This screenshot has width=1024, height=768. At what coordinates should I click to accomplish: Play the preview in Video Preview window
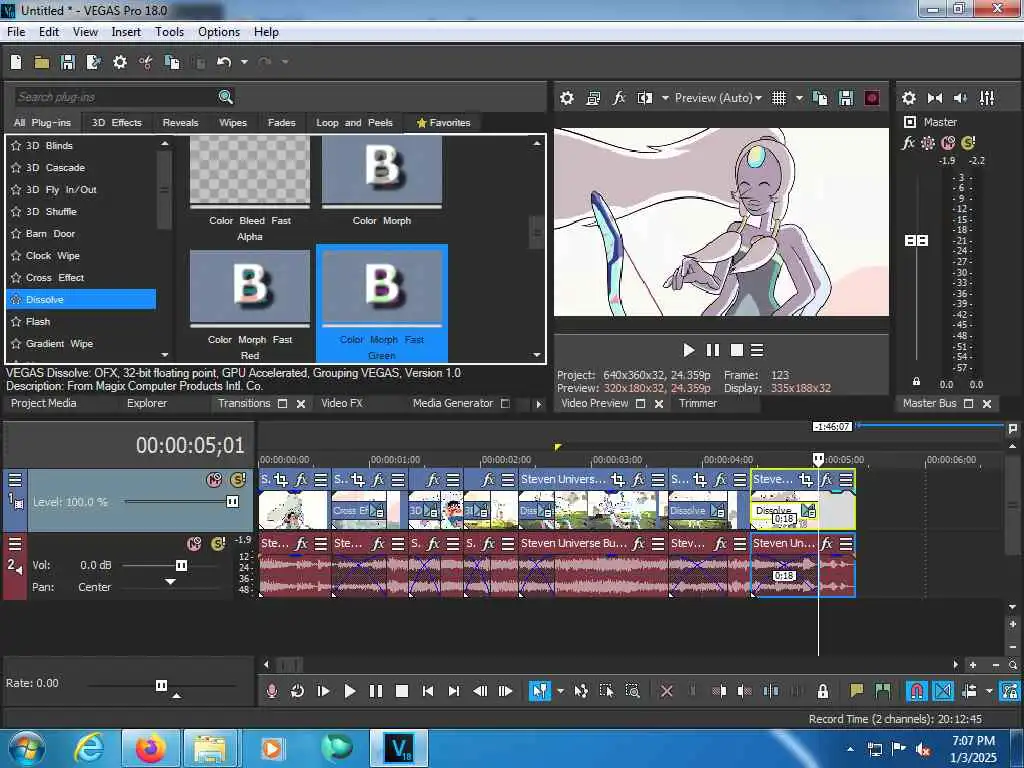(x=688, y=351)
